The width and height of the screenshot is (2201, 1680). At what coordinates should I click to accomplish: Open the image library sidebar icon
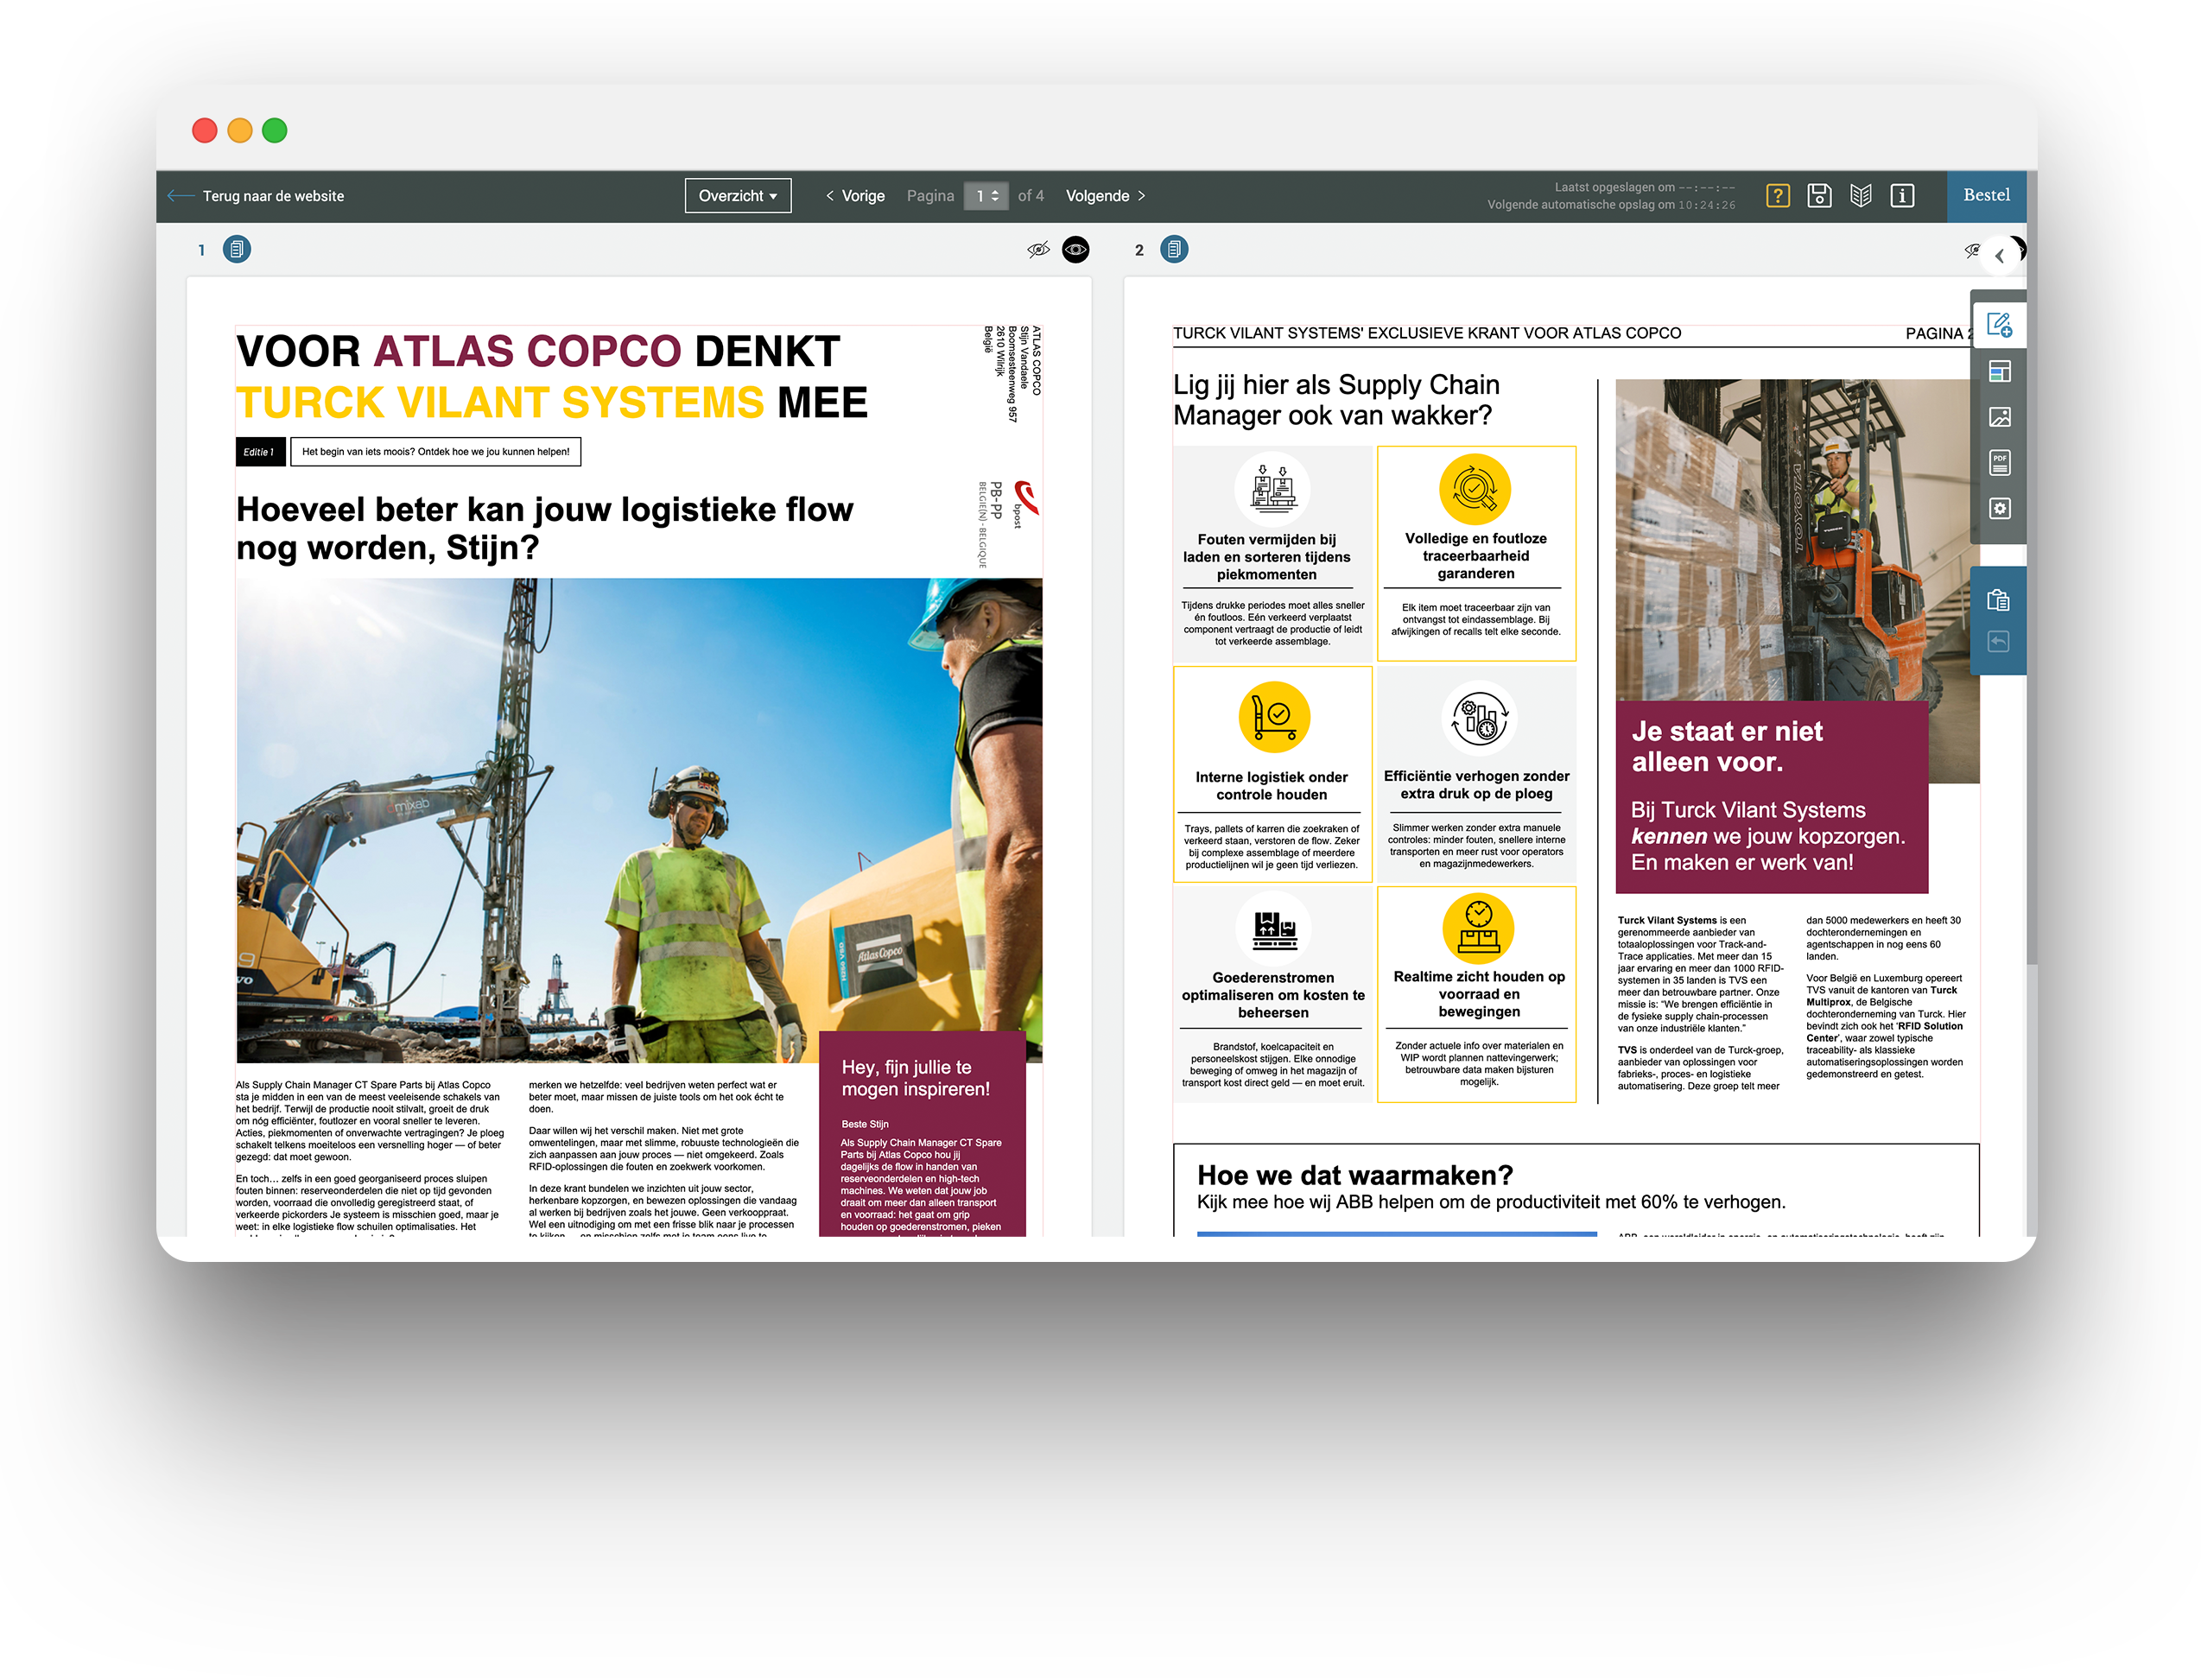pos(1999,417)
